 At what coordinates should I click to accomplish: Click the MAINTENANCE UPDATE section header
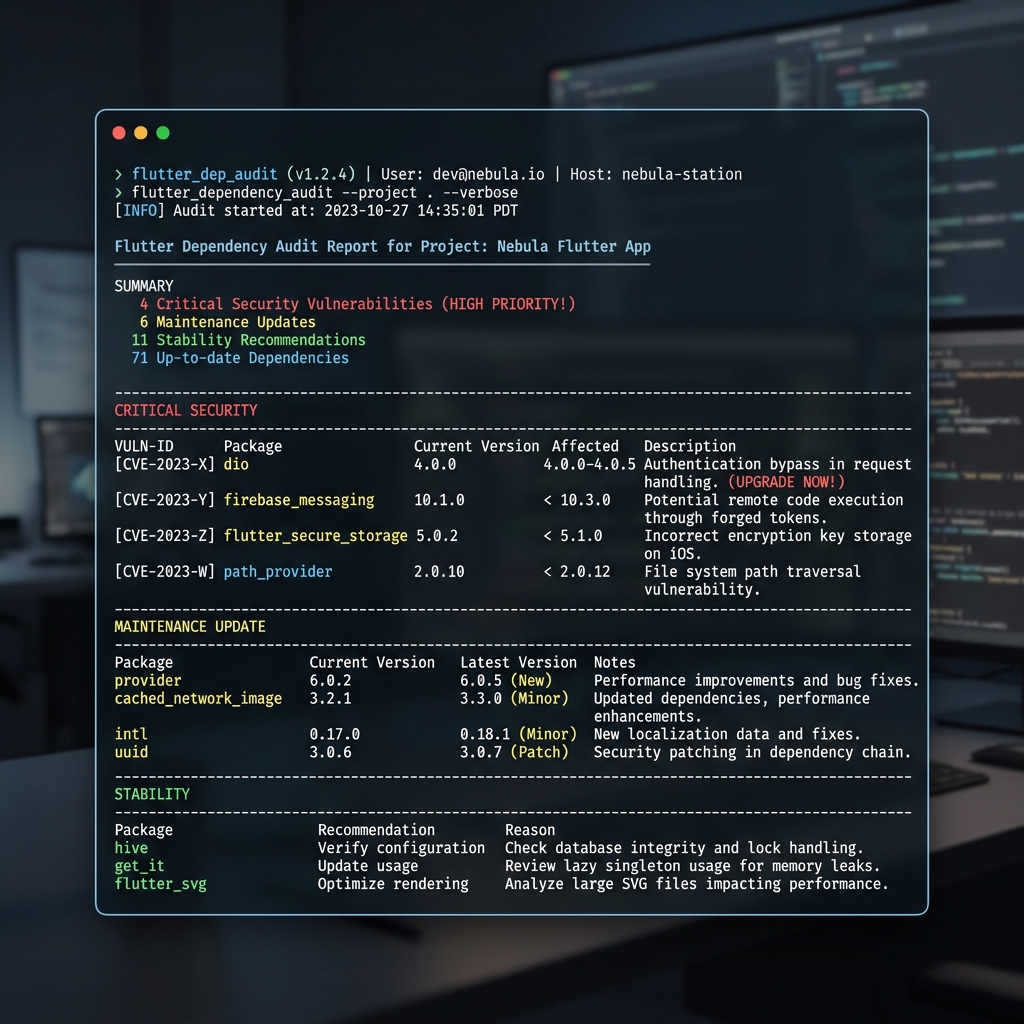(190, 627)
